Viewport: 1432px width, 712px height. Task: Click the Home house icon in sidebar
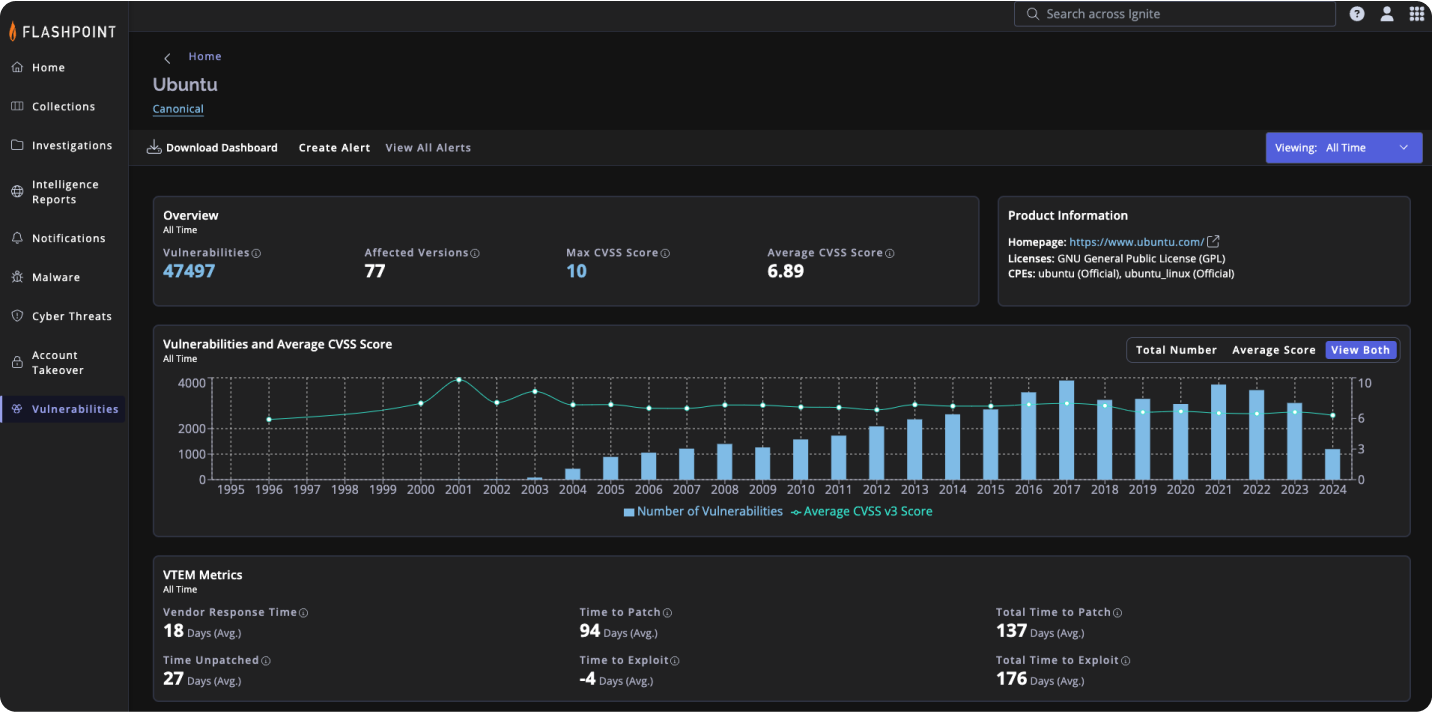[17, 68]
